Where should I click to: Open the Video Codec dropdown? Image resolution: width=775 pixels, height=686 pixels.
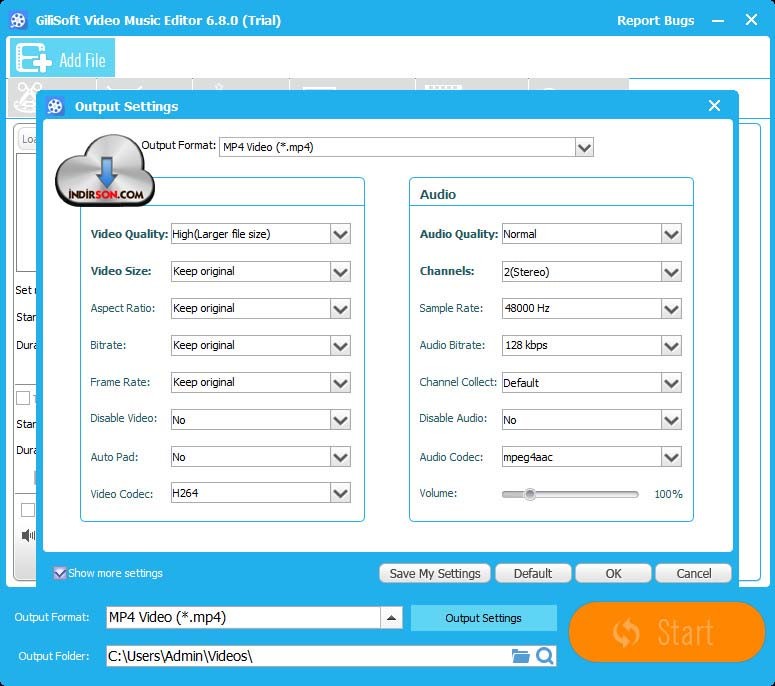[341, 493]
